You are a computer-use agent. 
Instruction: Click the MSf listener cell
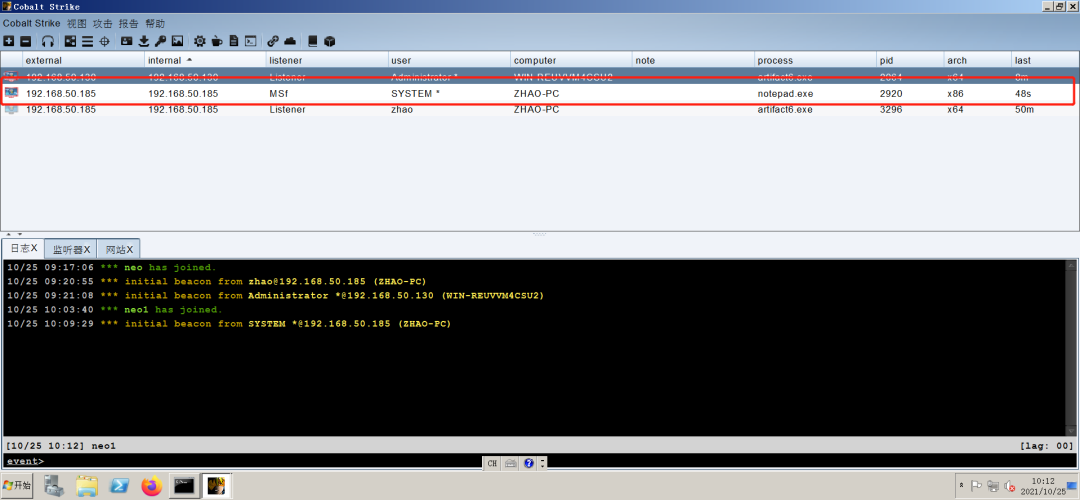click(326, 92)
